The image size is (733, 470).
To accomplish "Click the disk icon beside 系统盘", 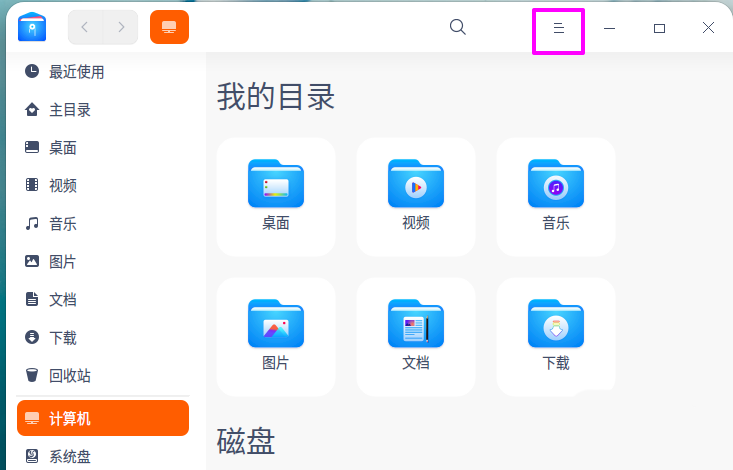I will click(x=32, y=456).
